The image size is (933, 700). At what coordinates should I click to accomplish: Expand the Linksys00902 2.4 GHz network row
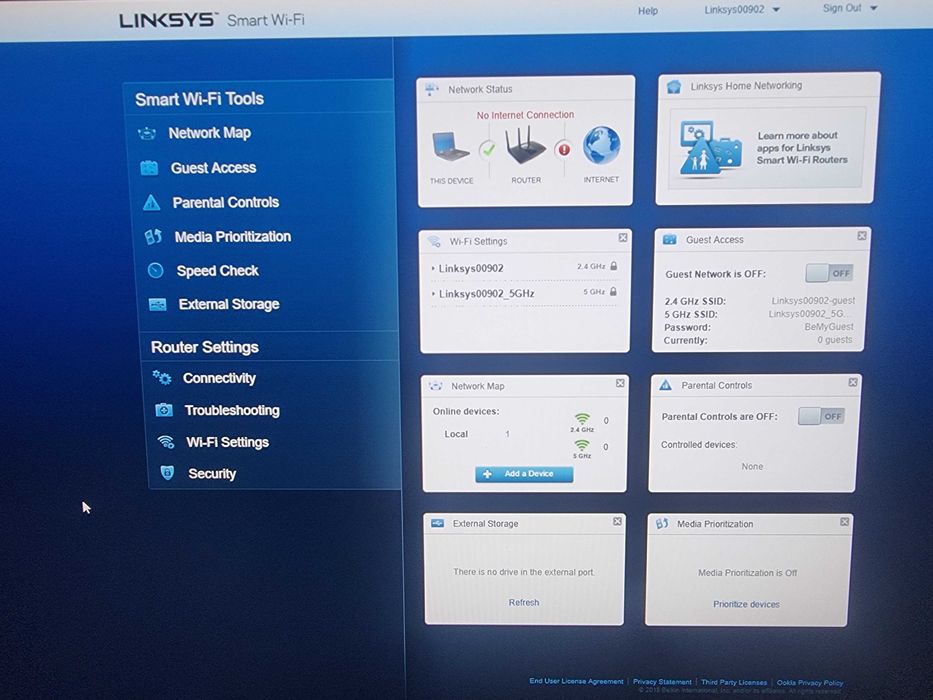click(524, 267)
